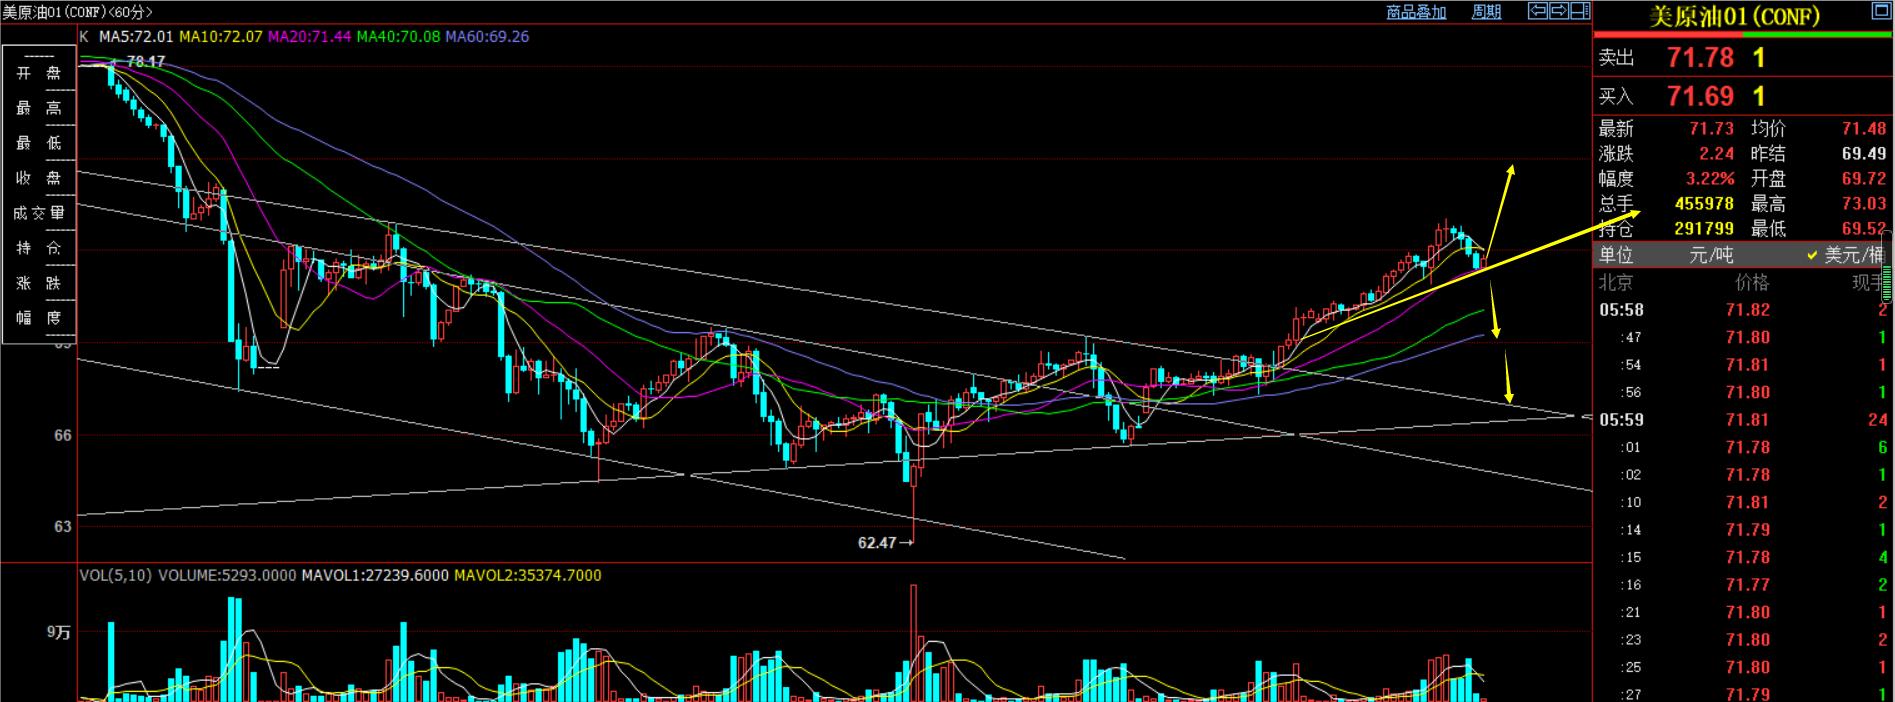Click the MA10:72.07 indicator label
The width and height of the screenshot is (1895, 702).
click(x=221, y=36)
